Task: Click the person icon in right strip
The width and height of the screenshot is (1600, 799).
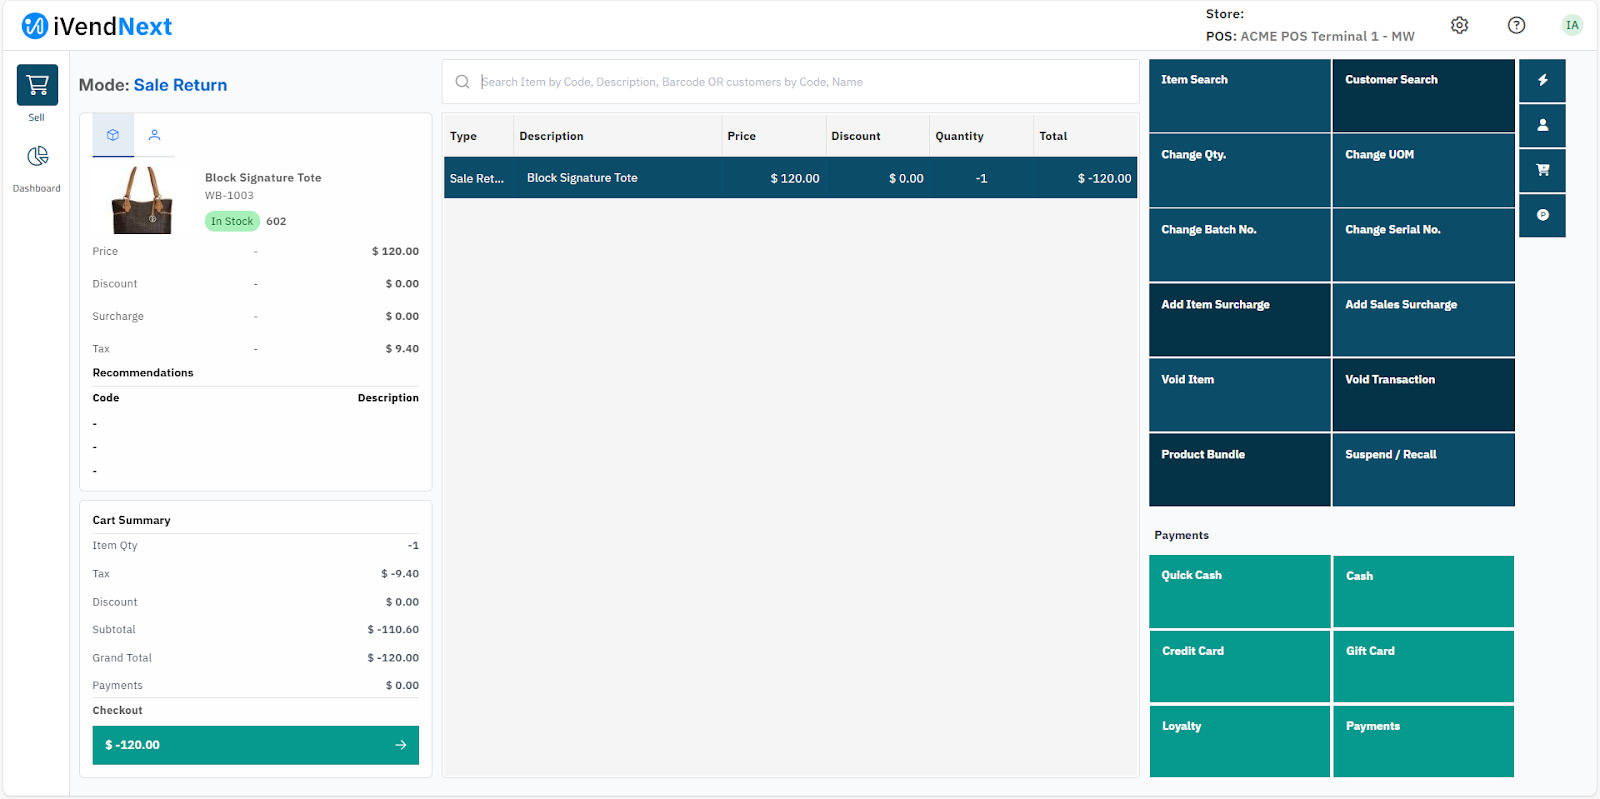Action: tap(1542, 126)
